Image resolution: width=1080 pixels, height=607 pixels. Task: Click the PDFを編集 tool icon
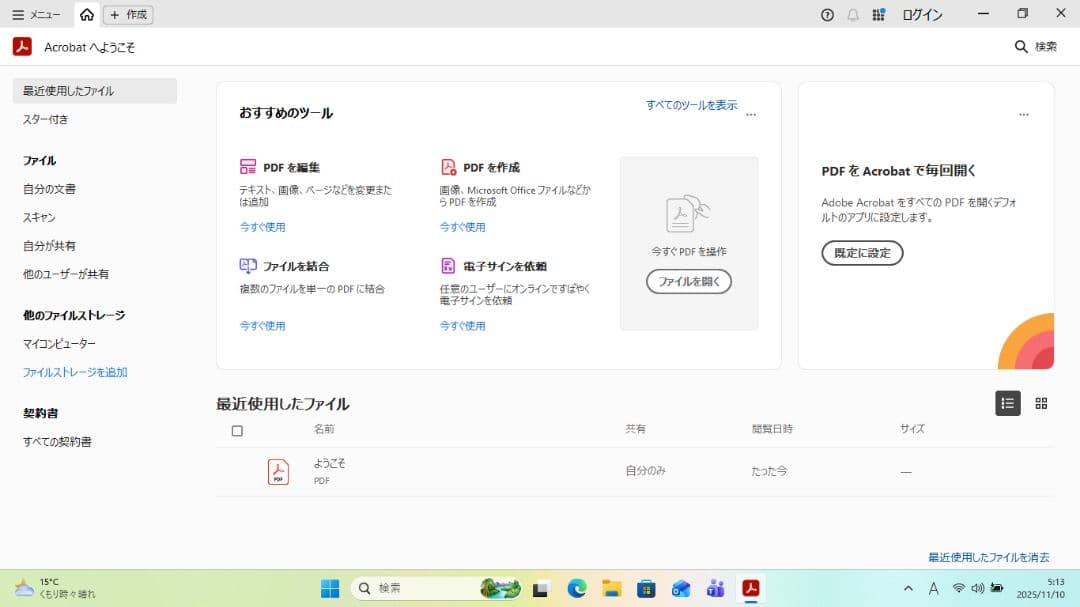pos(248,167)
